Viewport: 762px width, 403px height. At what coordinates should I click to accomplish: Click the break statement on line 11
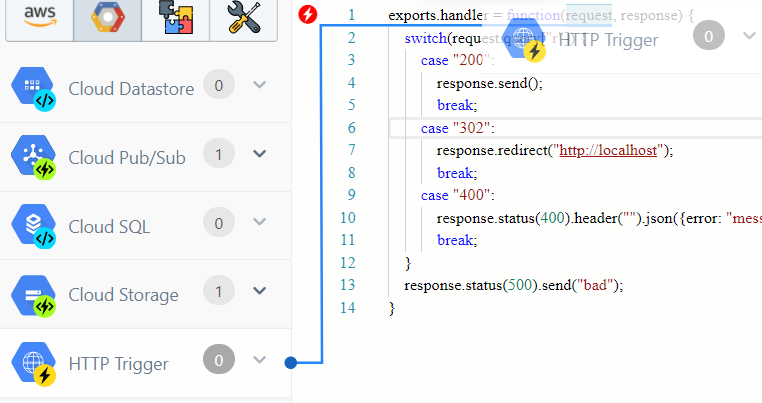(x=457, y=240)
